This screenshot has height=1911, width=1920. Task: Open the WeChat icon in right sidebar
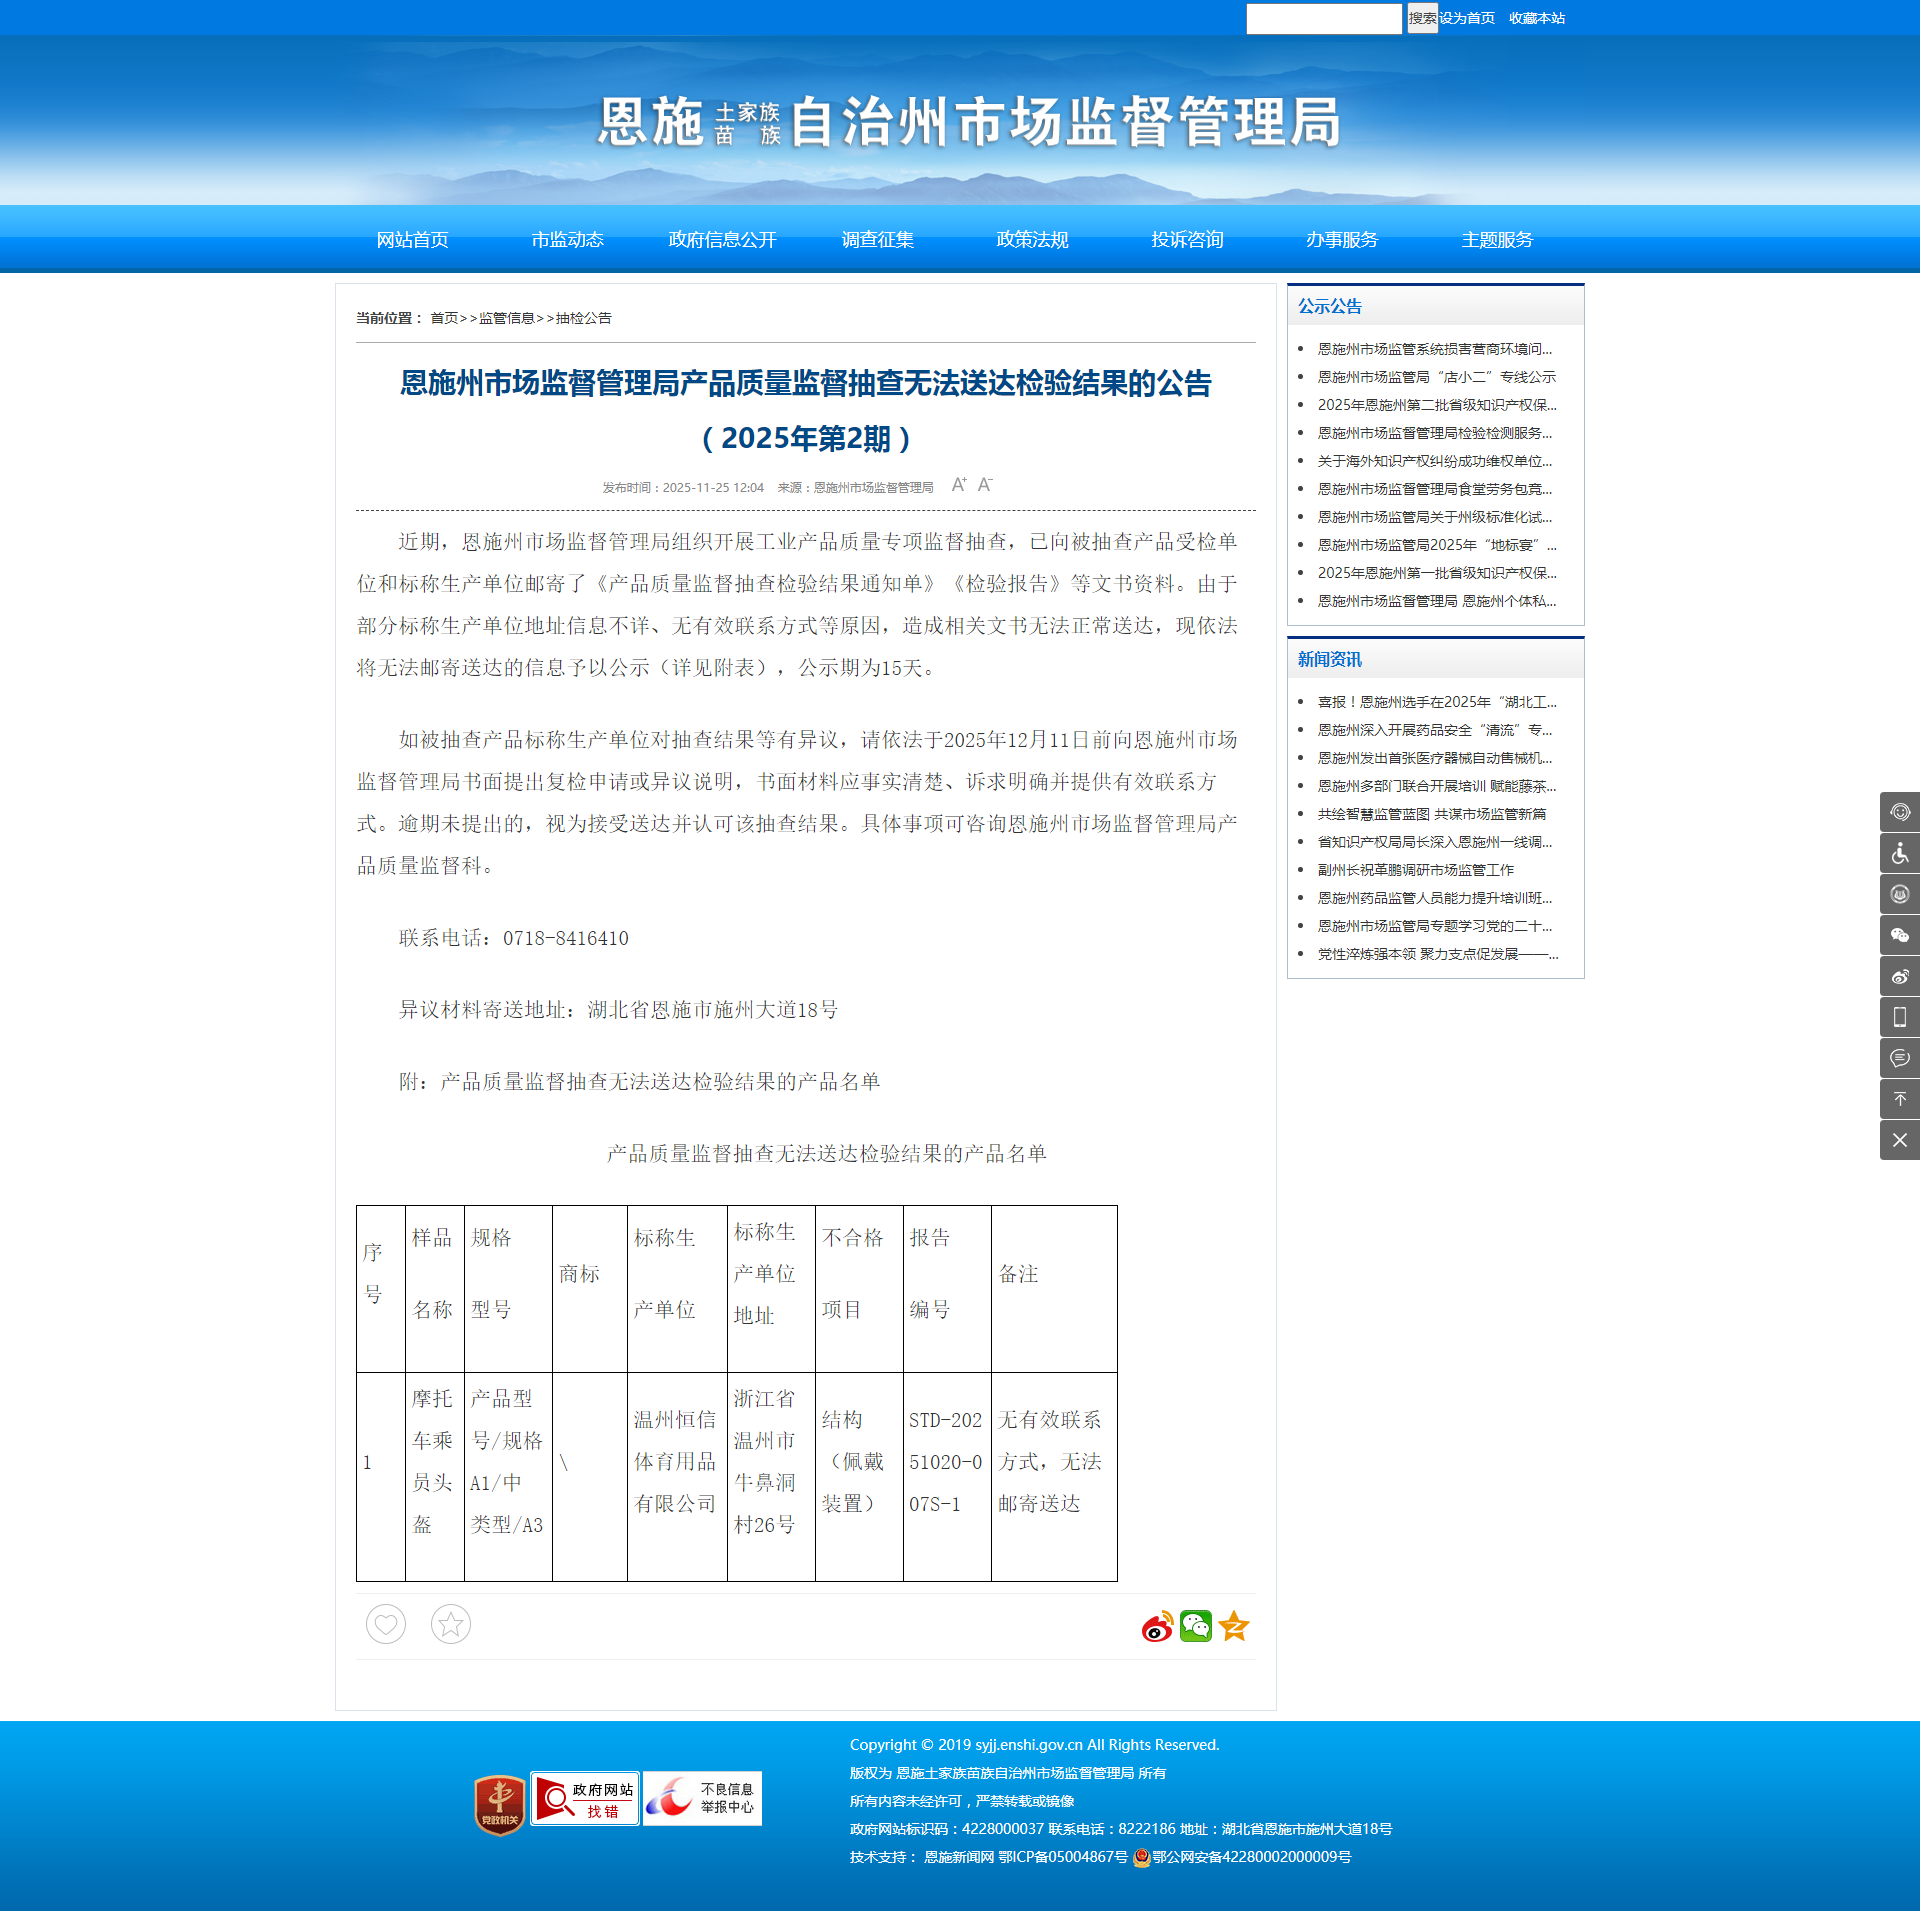(x=1899, y=936)
